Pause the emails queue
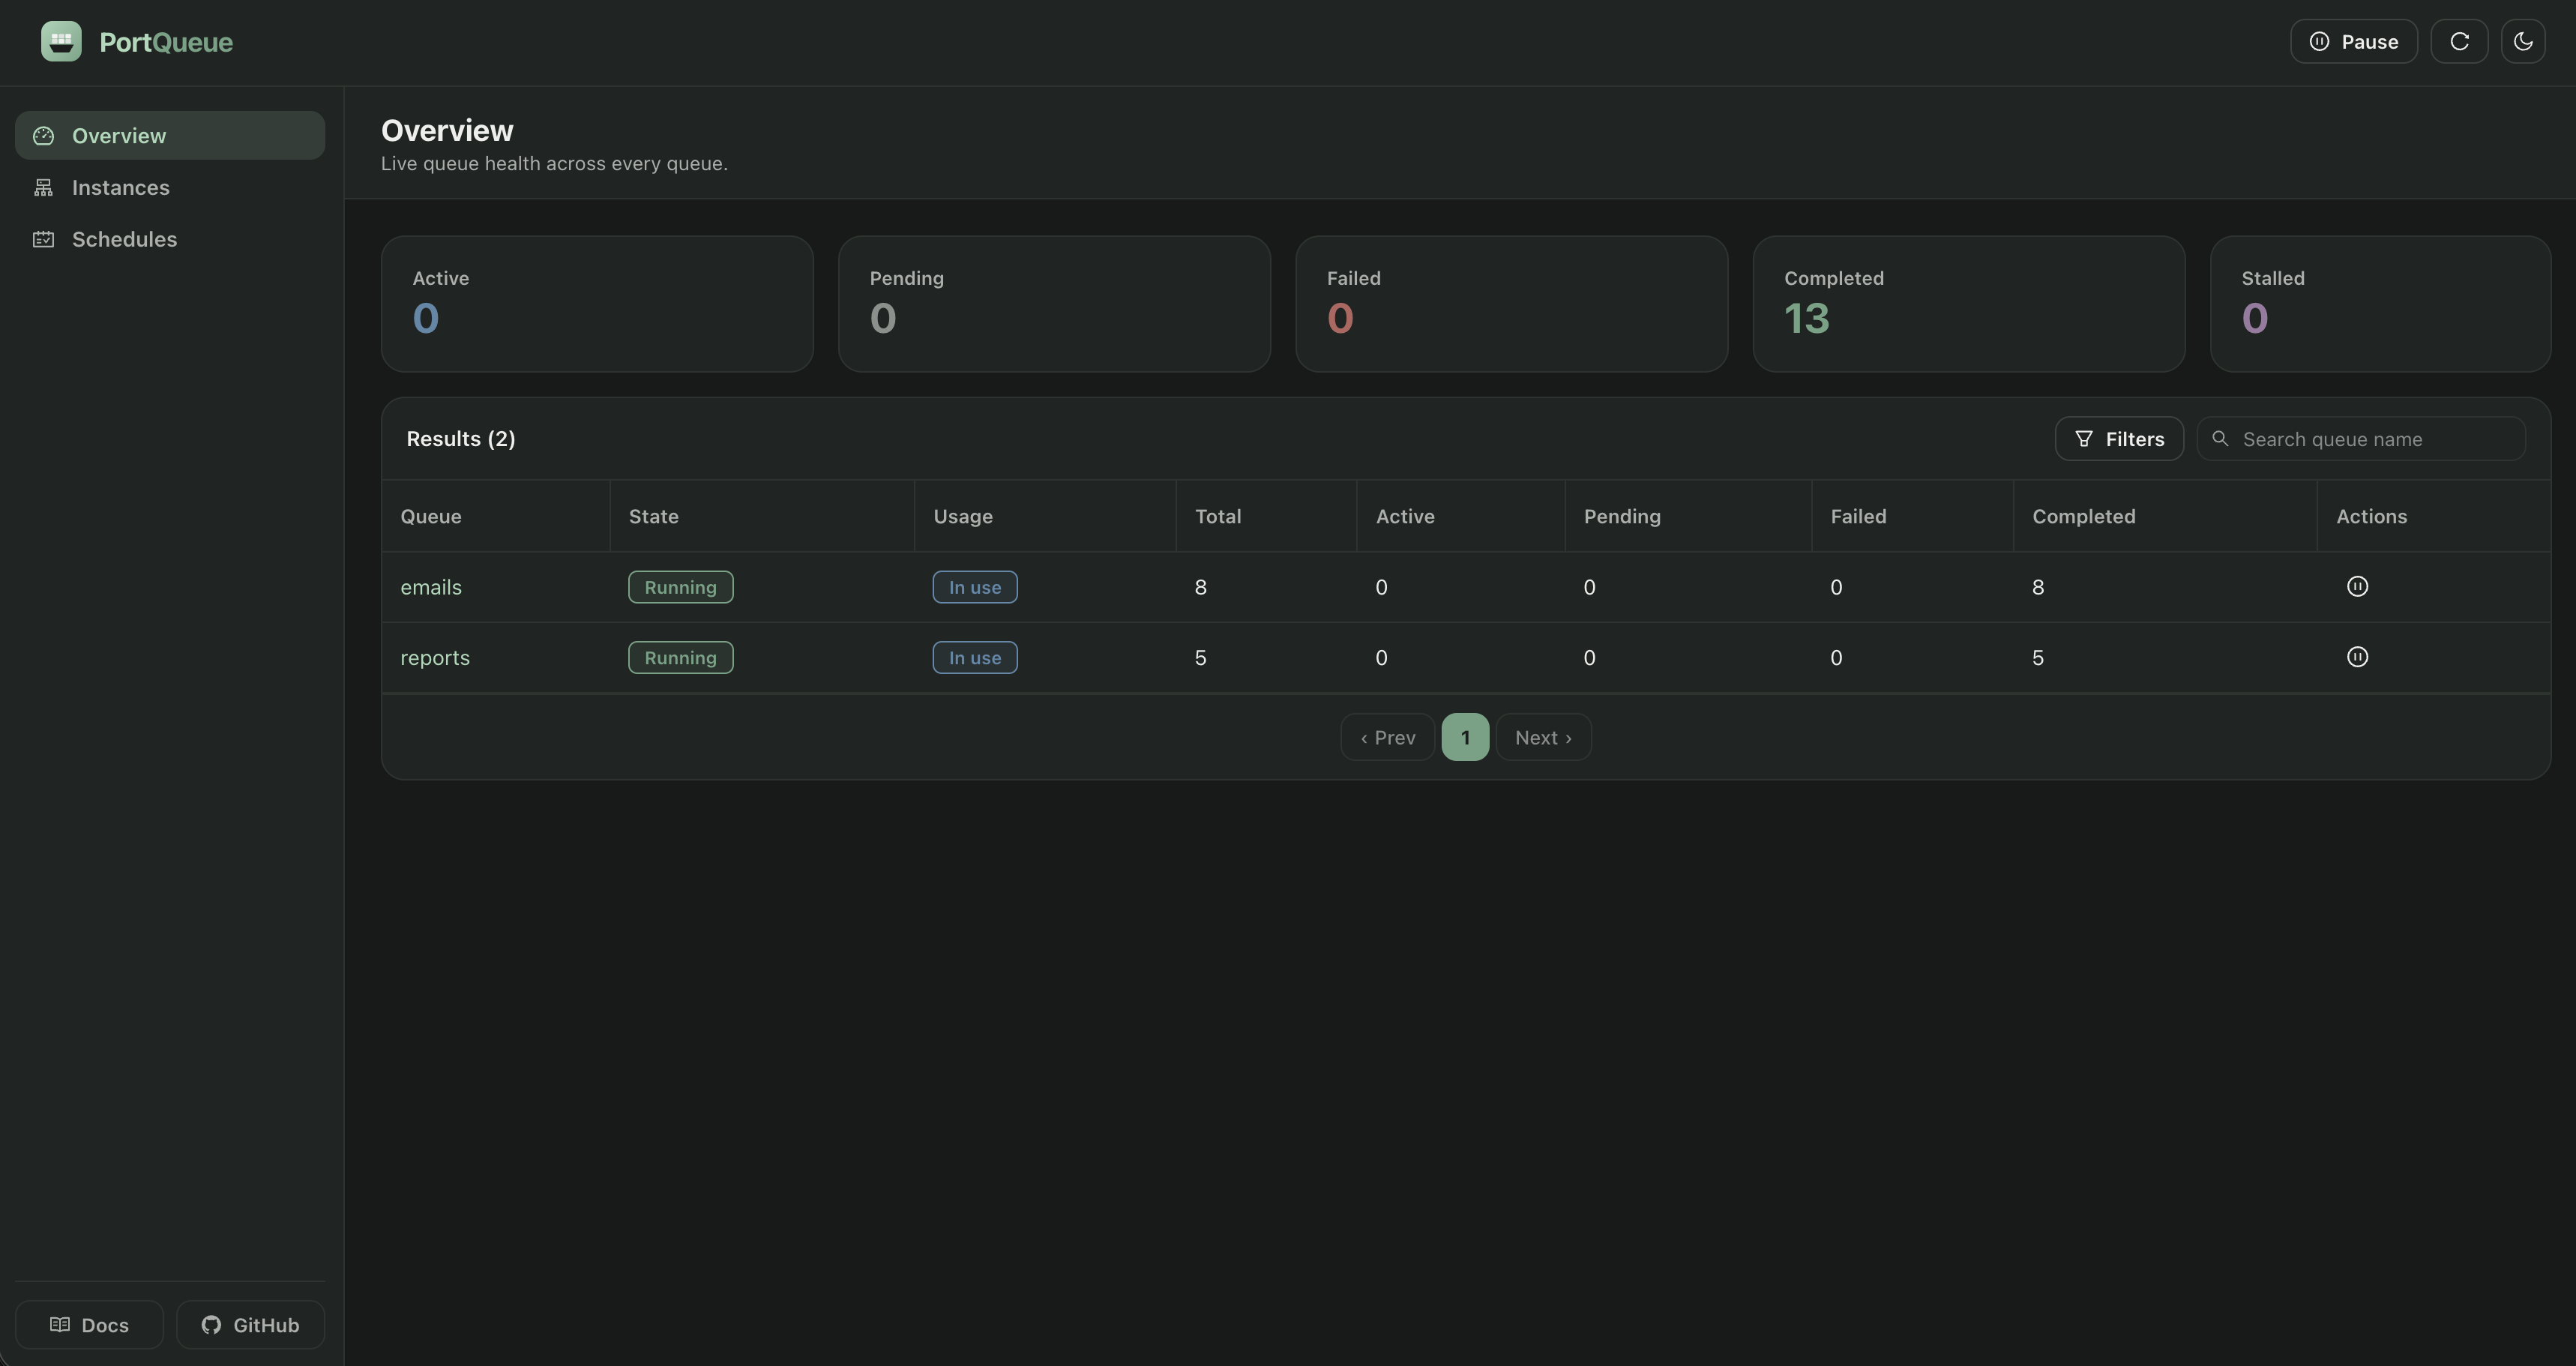2576x1366 pixels. [2357, 587]
